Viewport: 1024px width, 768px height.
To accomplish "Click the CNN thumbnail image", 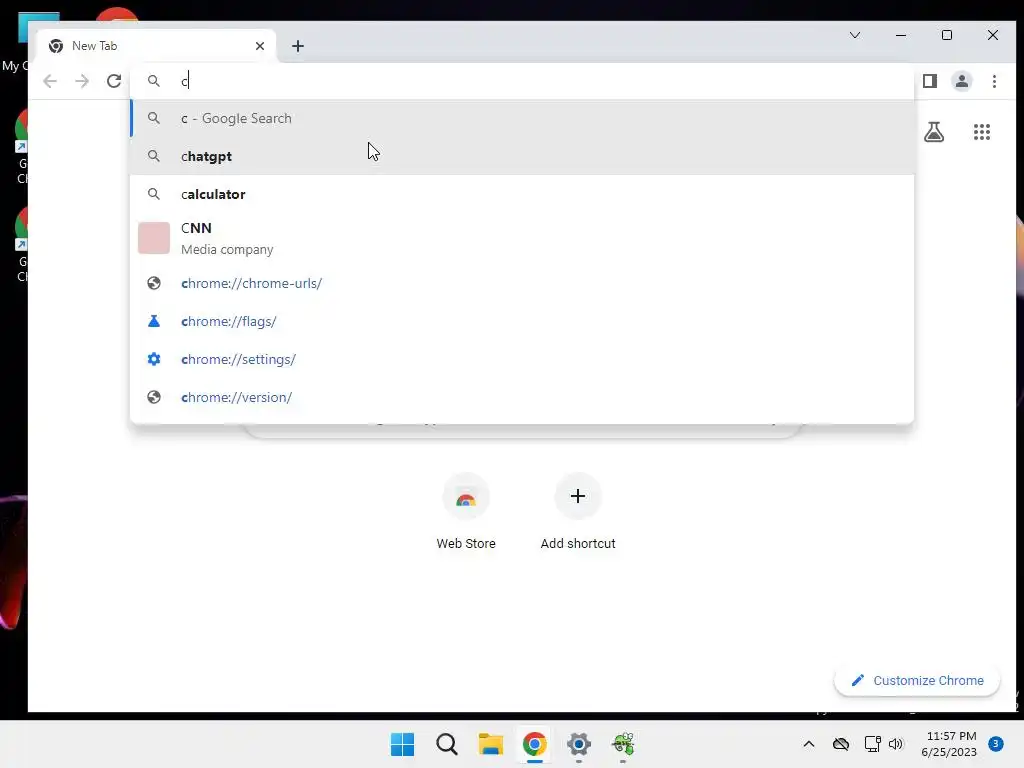I will click(x=154, y=238).
